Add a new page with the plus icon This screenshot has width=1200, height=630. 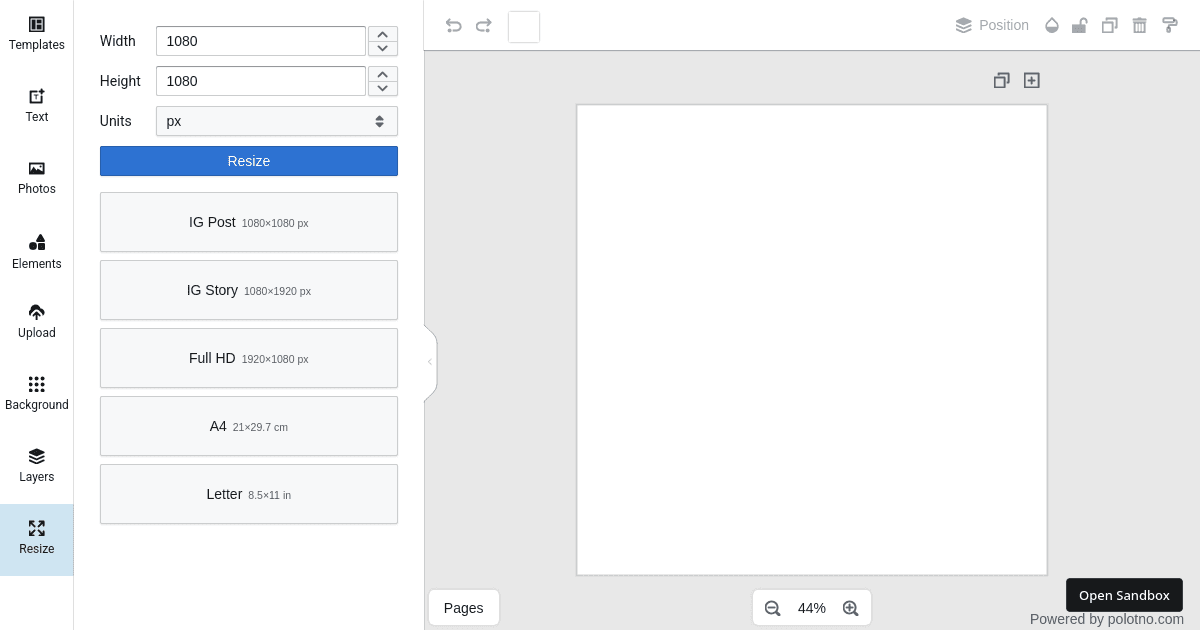1031,80
